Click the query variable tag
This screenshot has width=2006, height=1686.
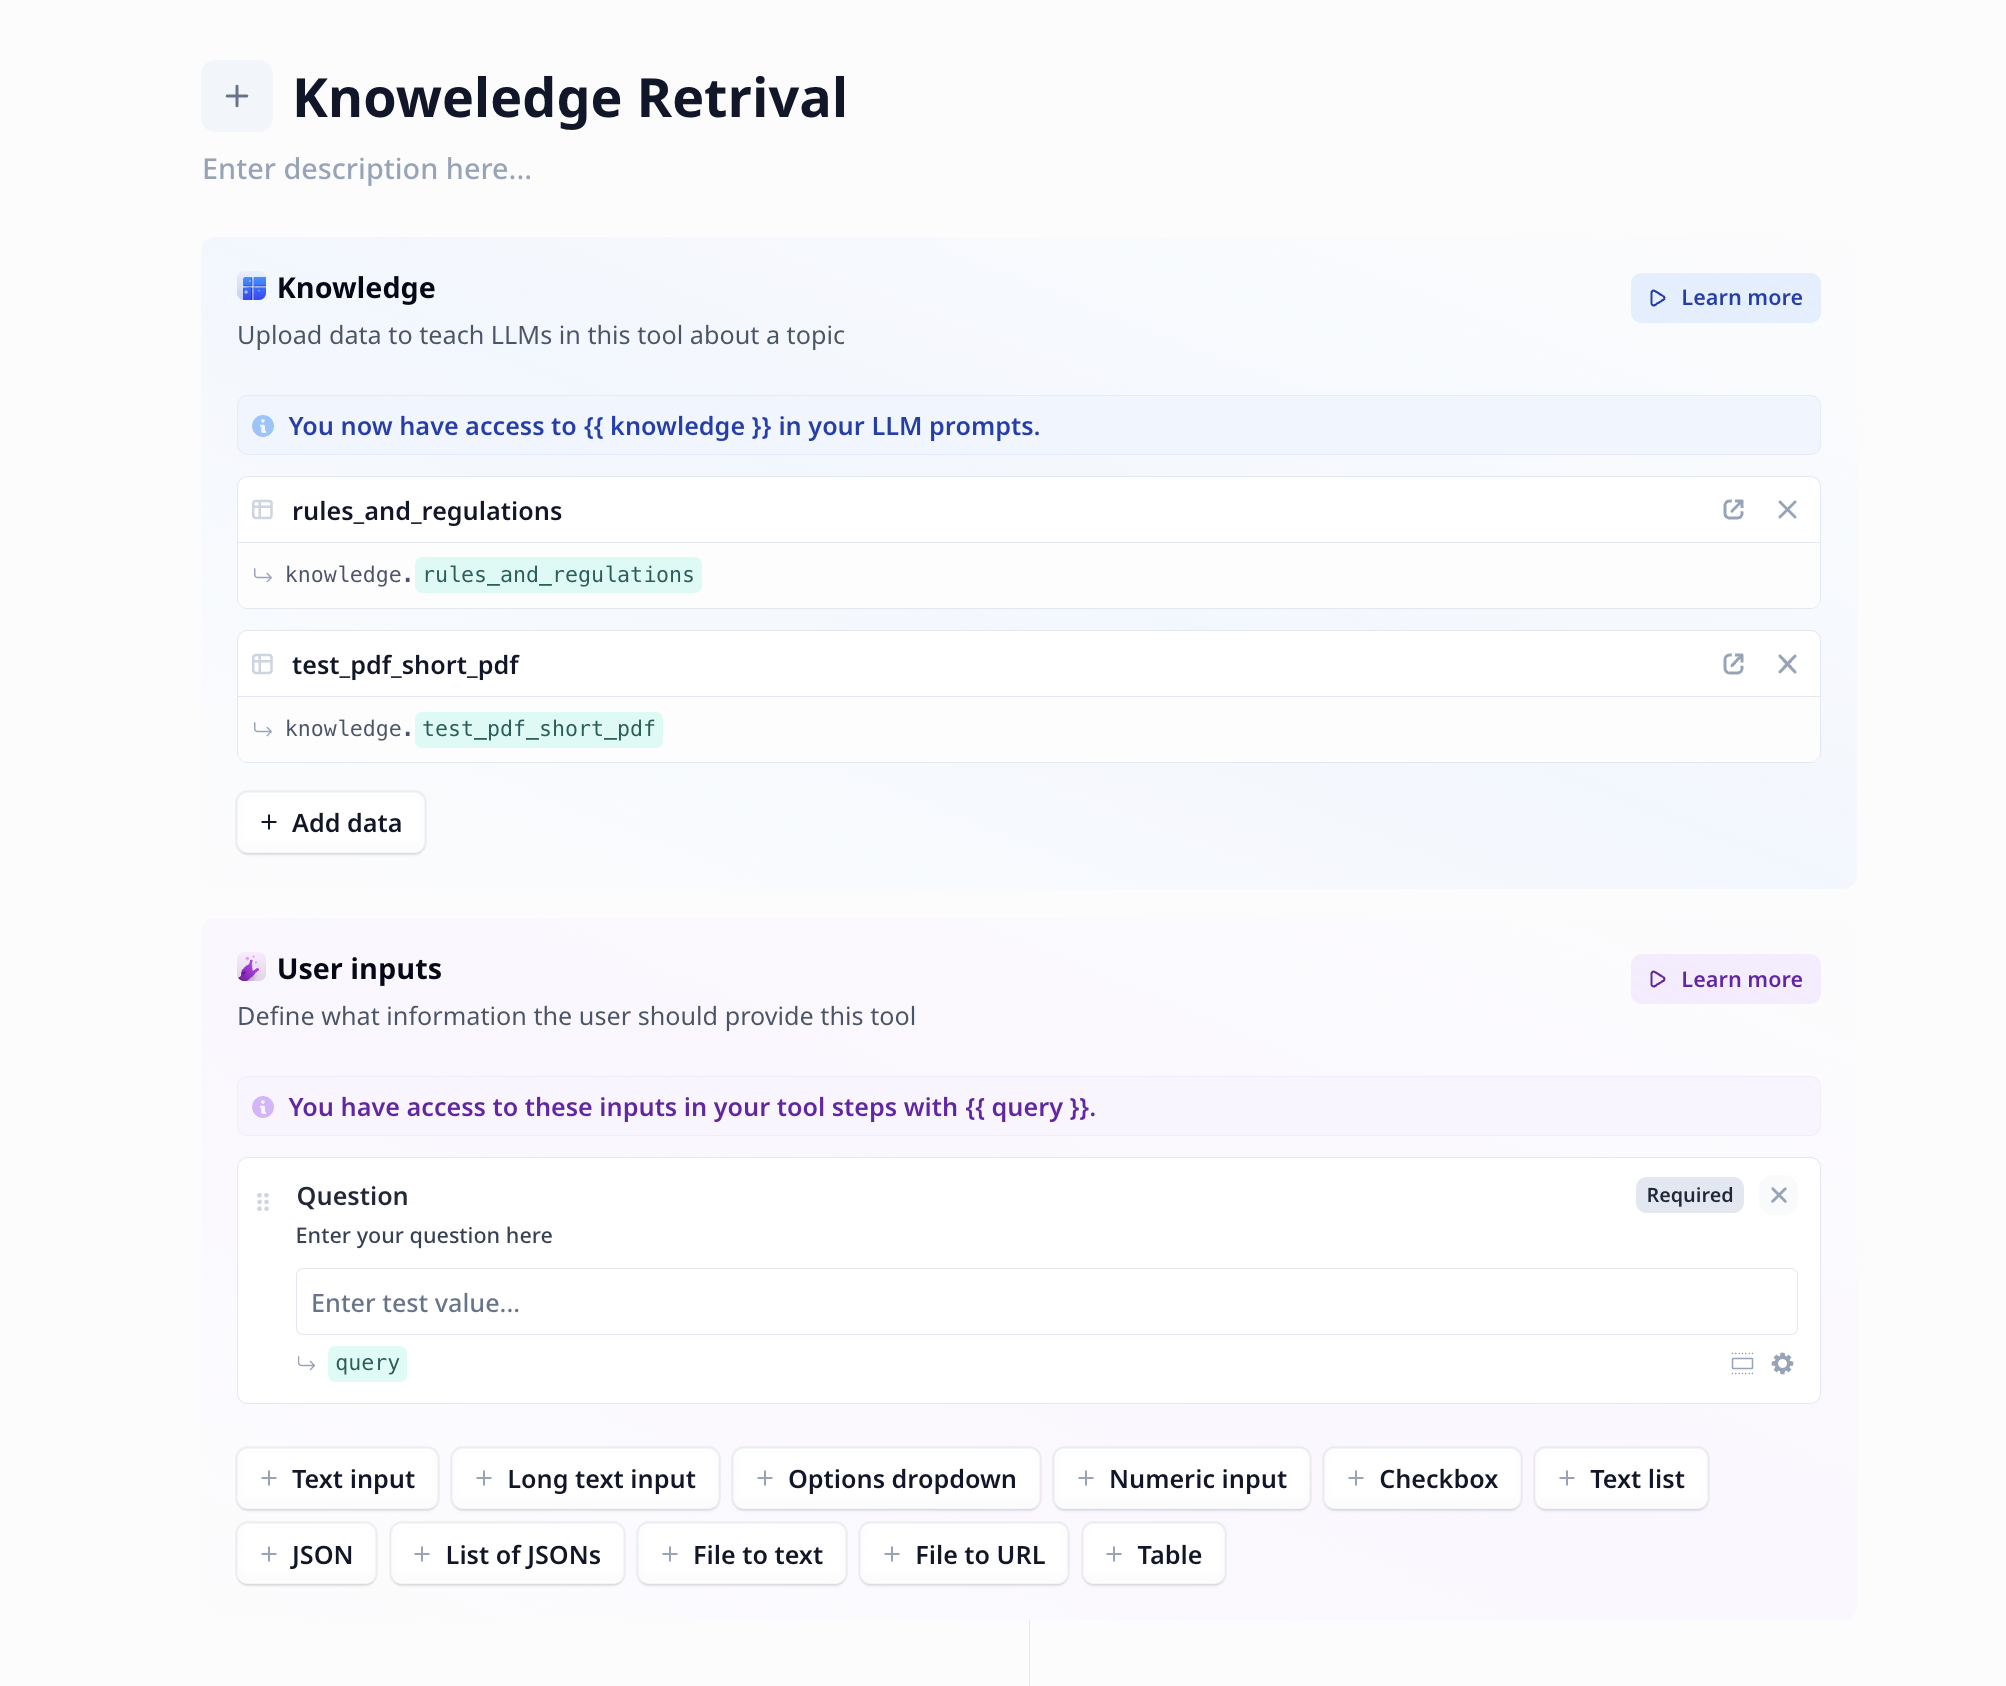(x=367, y=1364)
